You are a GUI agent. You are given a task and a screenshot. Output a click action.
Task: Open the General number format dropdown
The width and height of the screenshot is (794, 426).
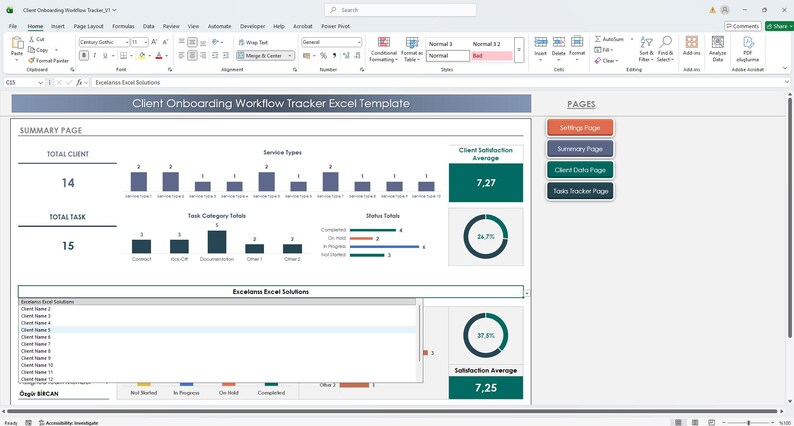point(359,43)
